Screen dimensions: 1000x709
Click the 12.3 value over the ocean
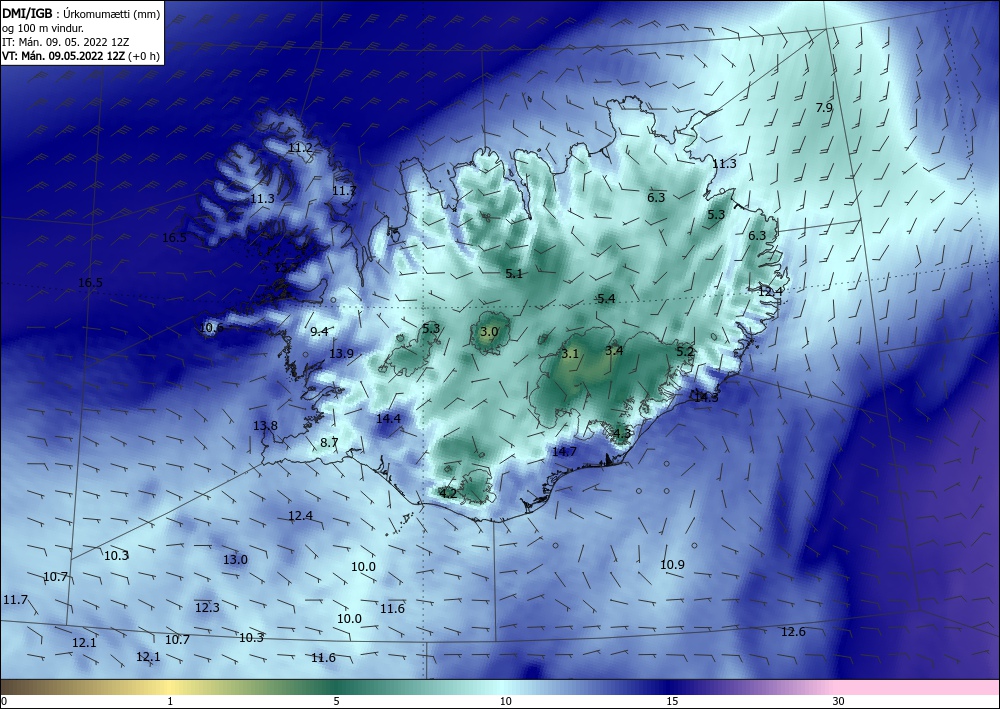(x=207, y=608)
